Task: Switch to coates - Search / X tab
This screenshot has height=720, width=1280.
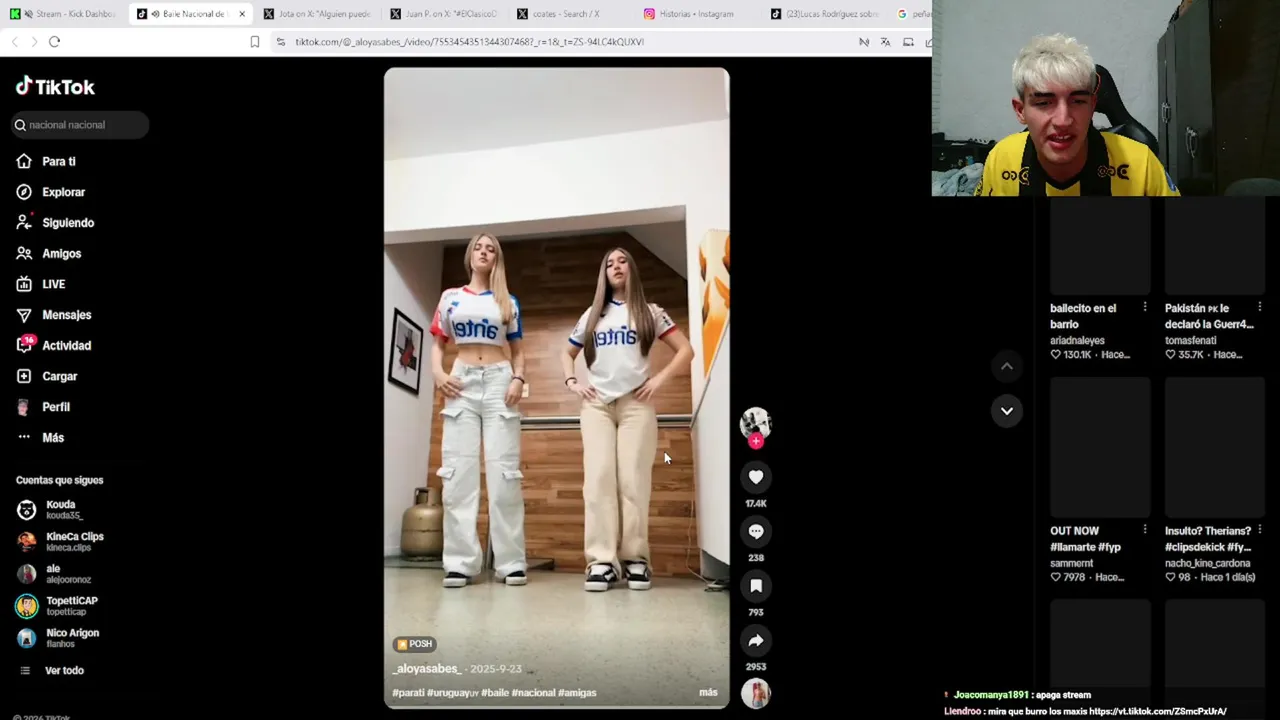Action: tap(571, 14)
